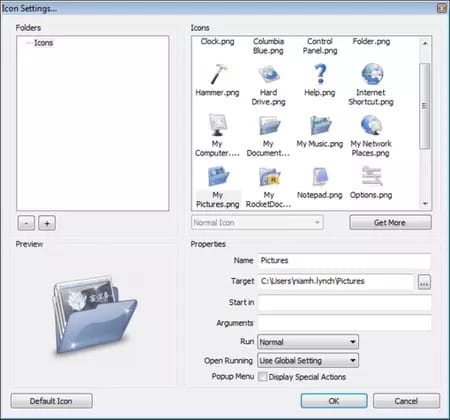
Task: Open the Normal Icon dropdown
Action: pyautogui.click(x=257, y=222)
